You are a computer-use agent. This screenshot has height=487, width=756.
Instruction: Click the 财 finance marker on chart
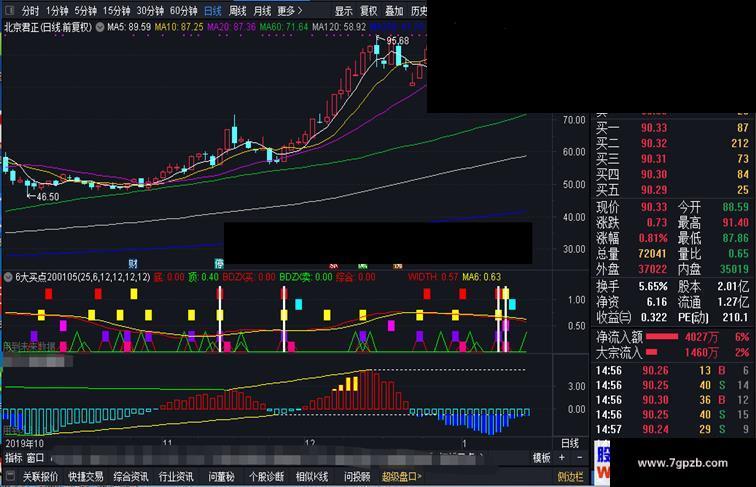pos(133,263)
